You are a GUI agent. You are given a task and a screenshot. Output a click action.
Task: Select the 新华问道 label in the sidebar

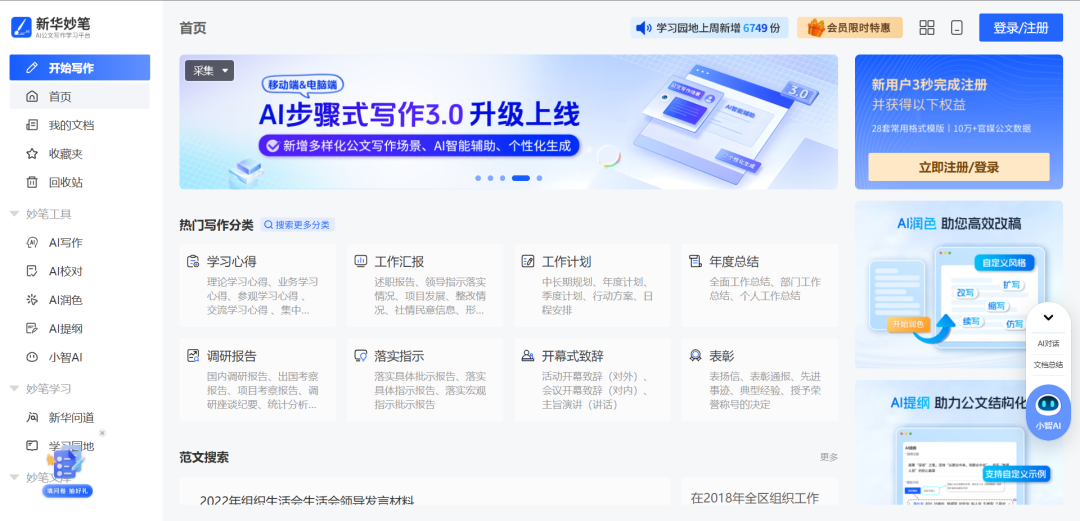(x=72, y=417)
